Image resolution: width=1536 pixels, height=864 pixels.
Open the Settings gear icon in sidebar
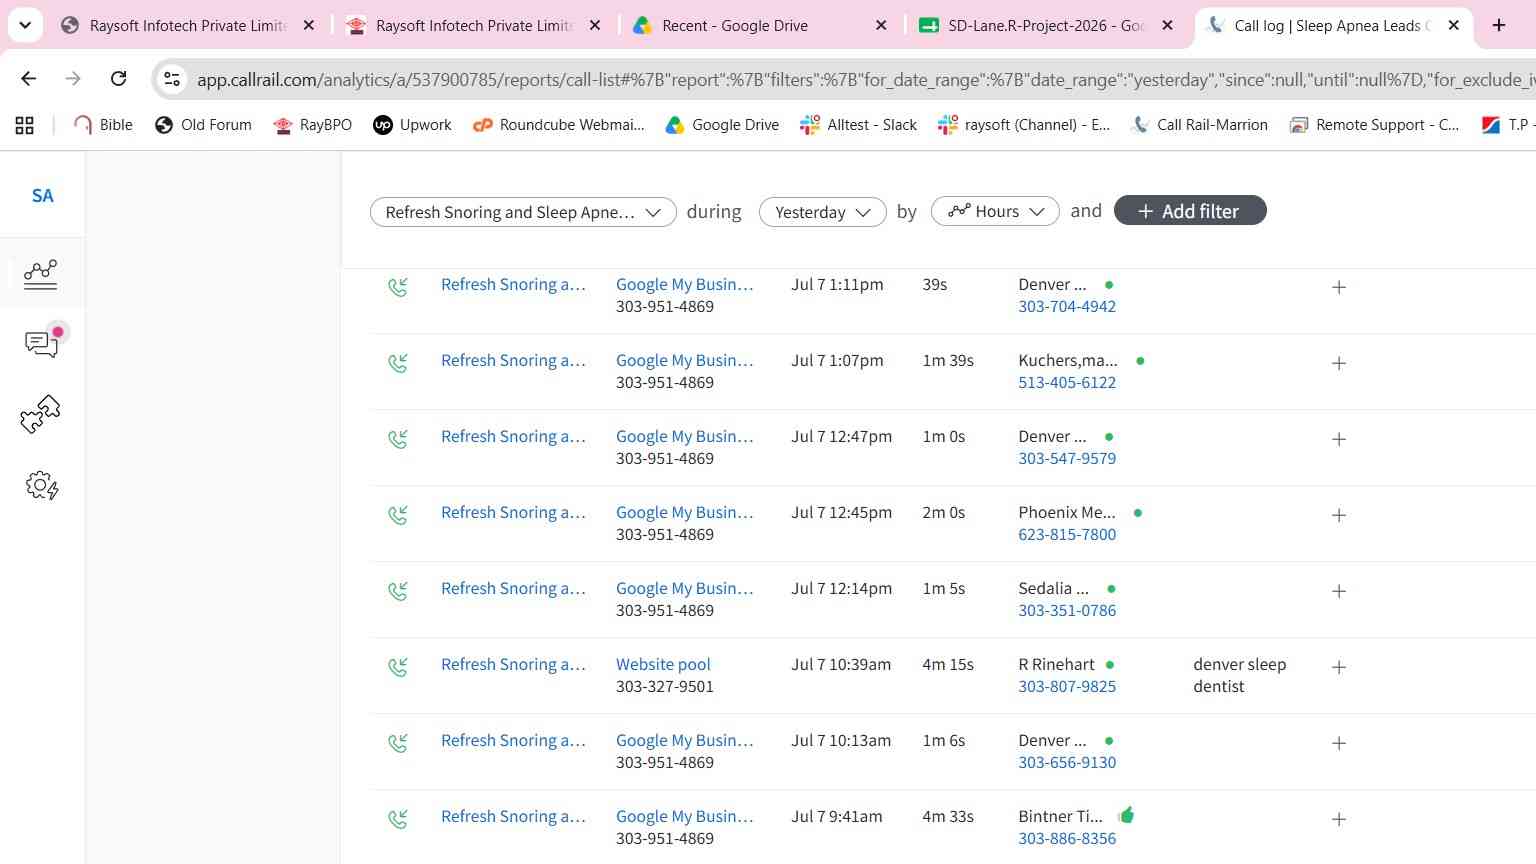[x=42, y=486]
